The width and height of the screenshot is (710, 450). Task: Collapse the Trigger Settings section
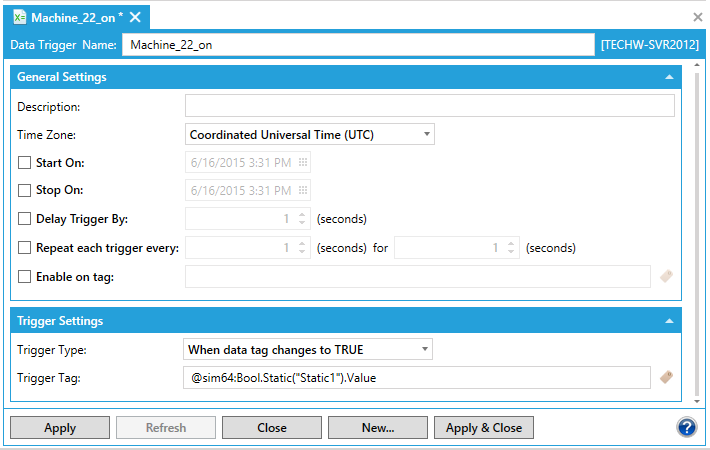[x=669, y=321]
